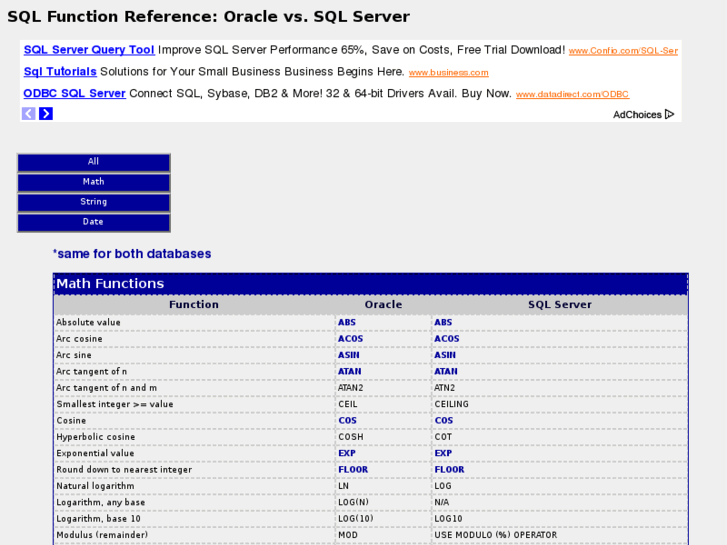Click the Exponential value row label
Screen dimensions: 727x545
[95, 453]
